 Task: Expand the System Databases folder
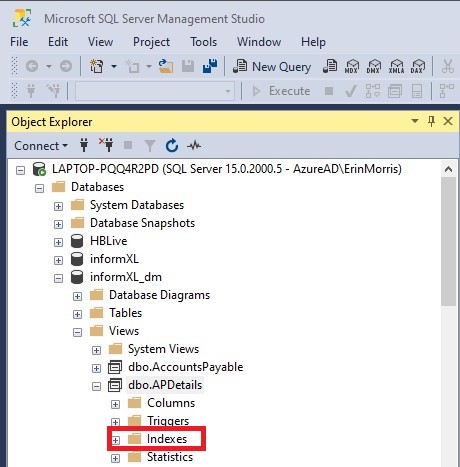pos(58,206)
